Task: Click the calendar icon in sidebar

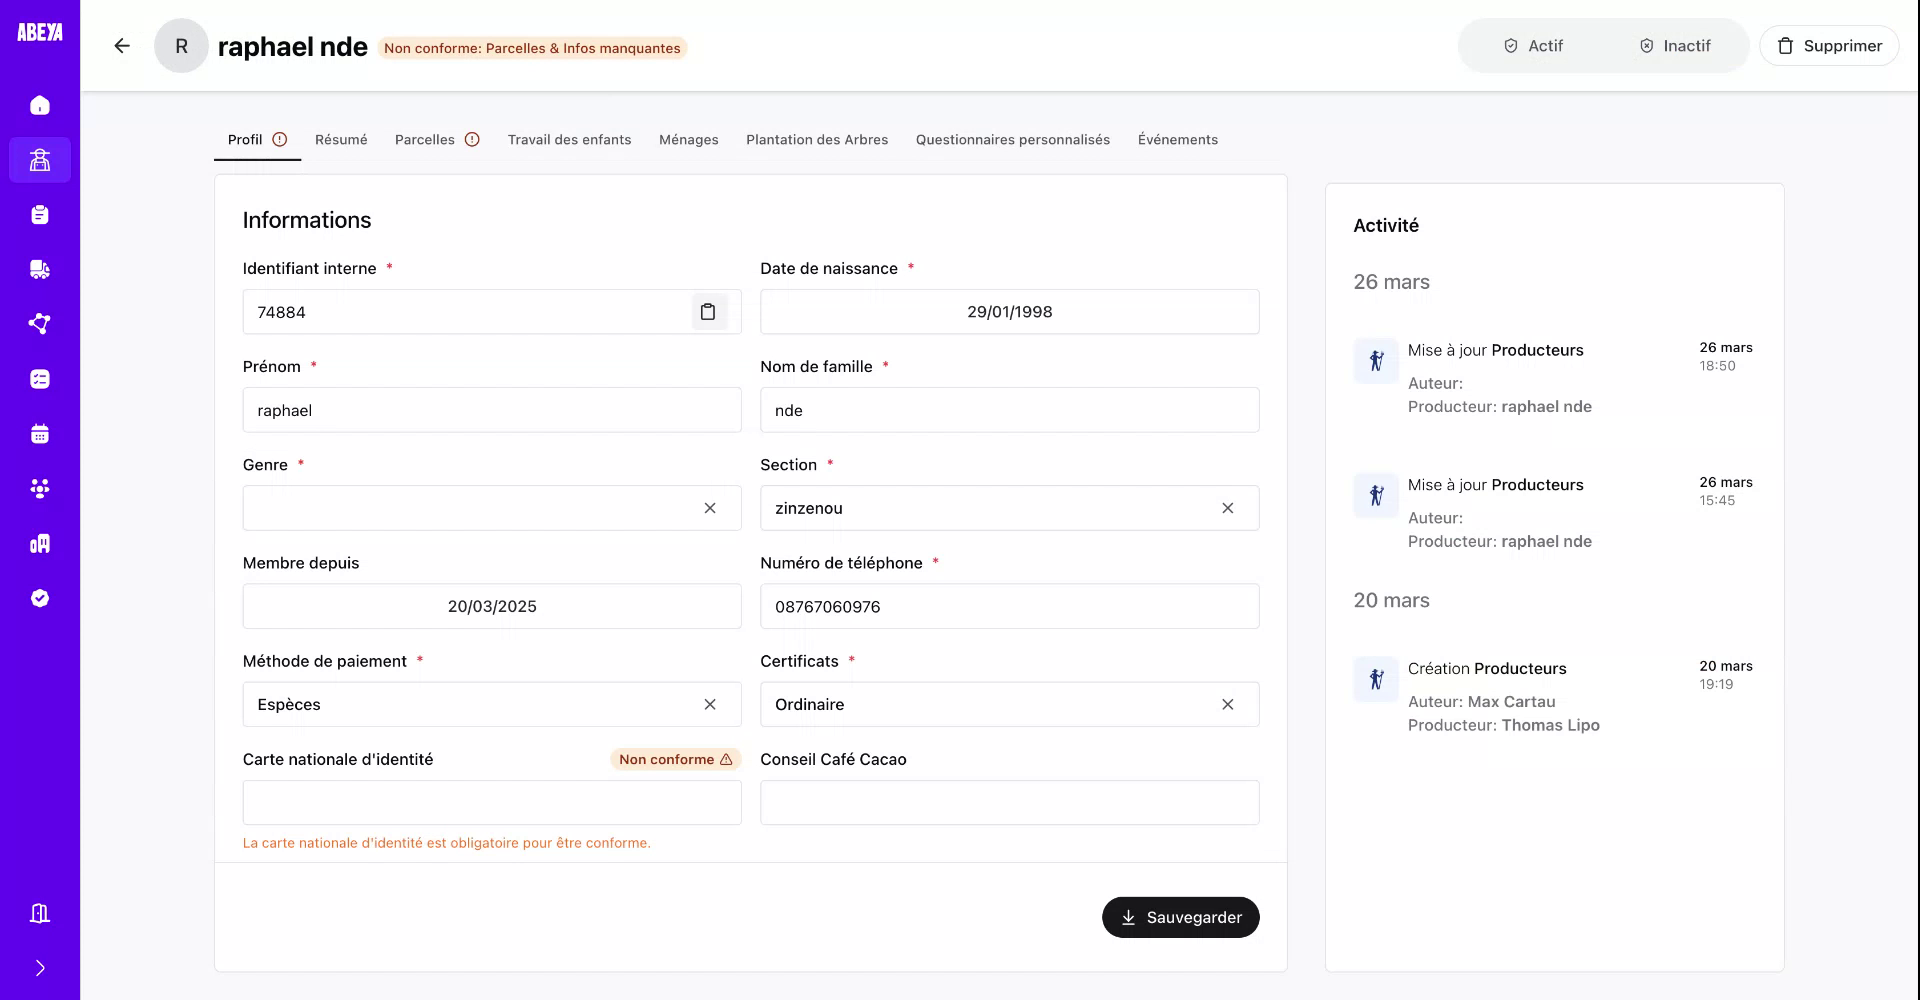Action: pyautogui.click(x=40, y=434)
